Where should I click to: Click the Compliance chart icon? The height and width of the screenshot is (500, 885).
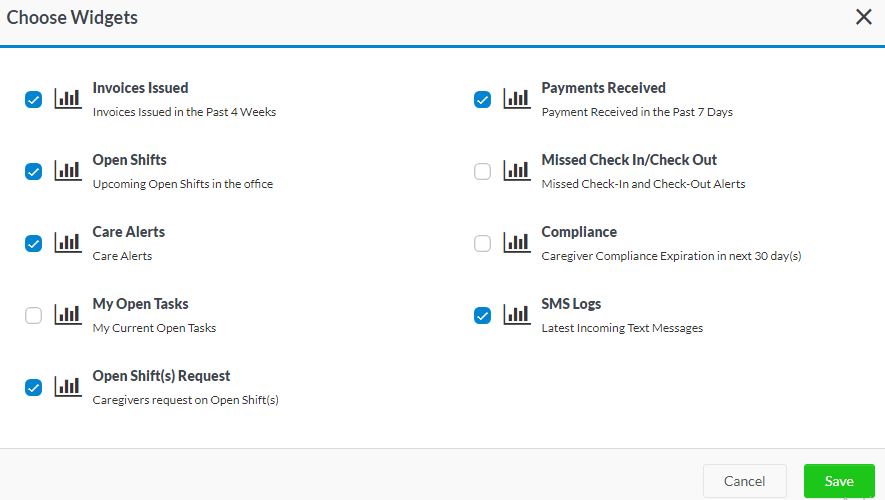[x=517, y=242]
